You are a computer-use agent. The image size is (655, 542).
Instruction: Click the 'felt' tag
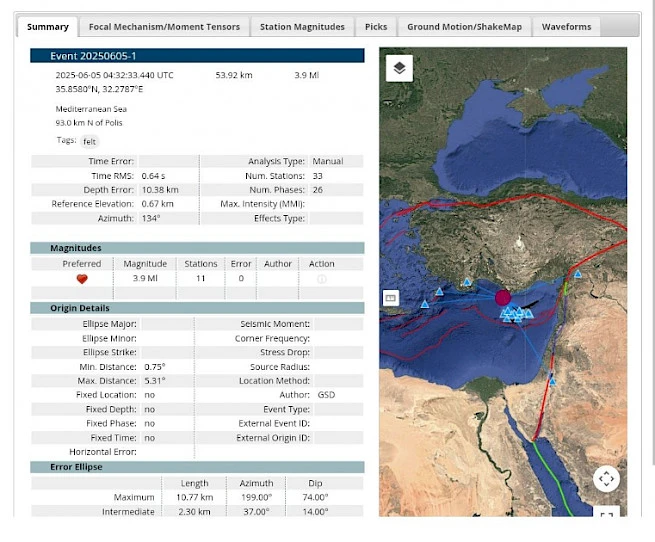pos(90,142)
